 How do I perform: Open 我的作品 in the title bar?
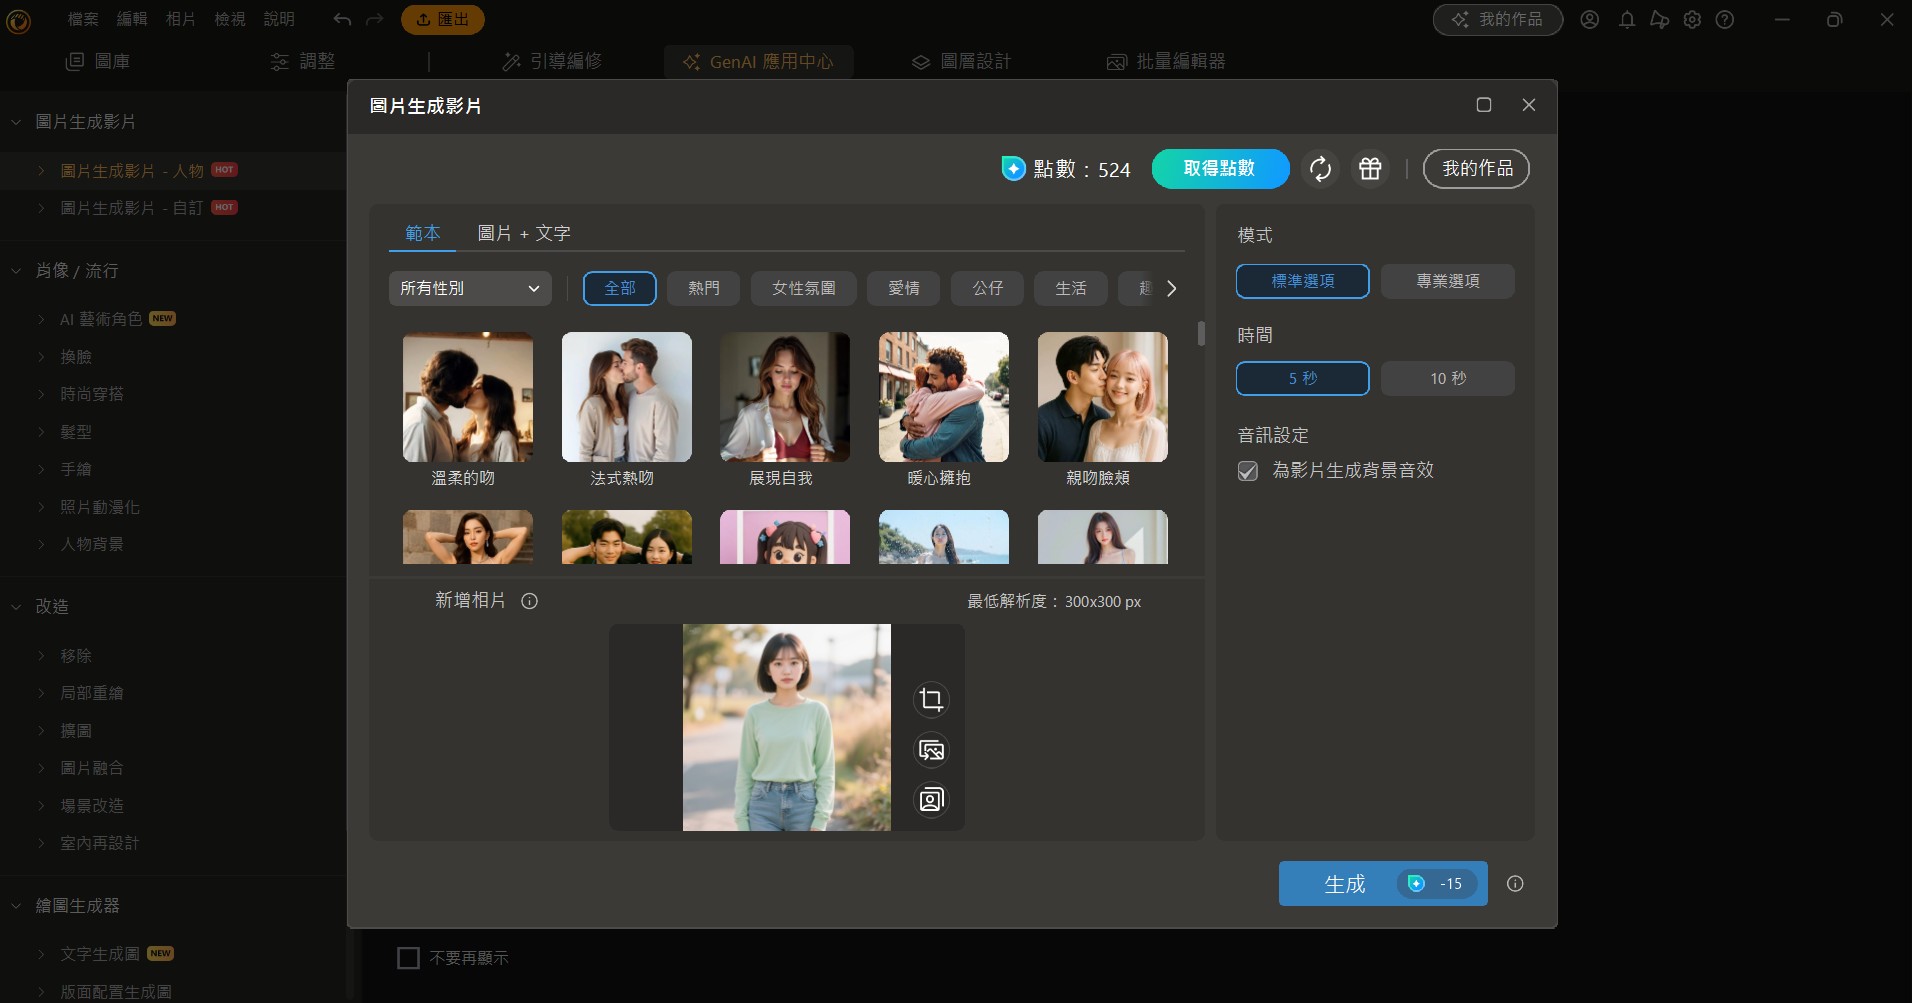(x=1497, y=20)
